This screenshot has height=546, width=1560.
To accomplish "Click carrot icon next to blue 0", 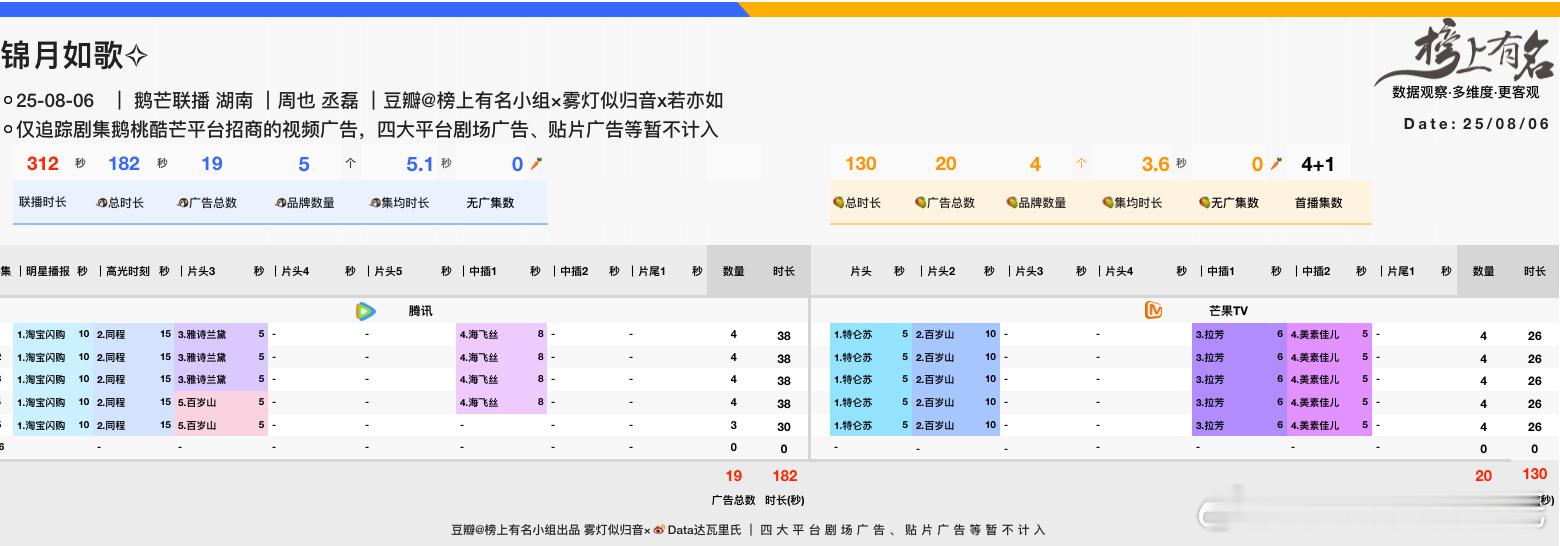I will pos(536,164).
